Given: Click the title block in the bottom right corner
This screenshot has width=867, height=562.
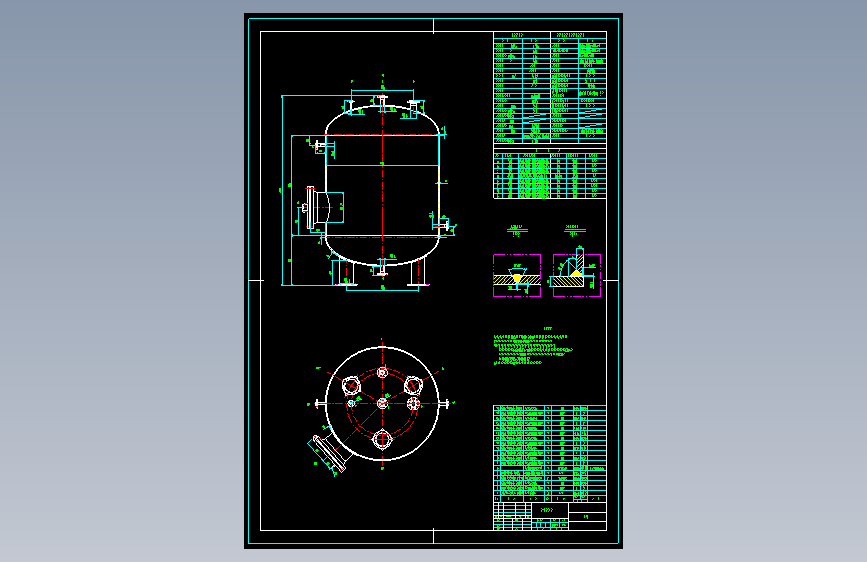Looking at the screenshot, I should 550,516.
